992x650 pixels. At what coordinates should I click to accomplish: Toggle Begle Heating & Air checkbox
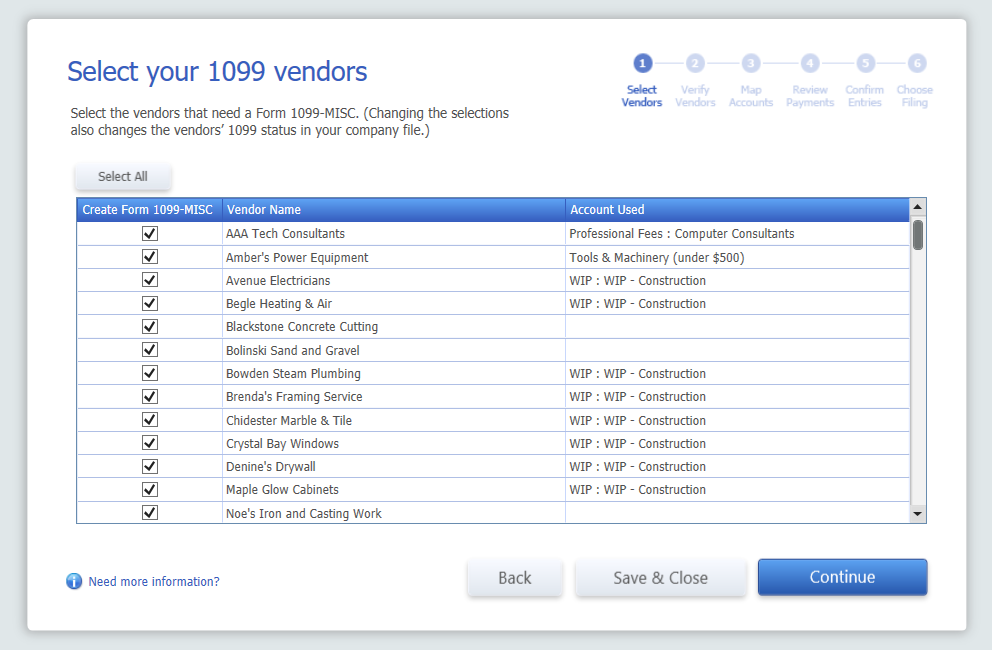point(150,303)
